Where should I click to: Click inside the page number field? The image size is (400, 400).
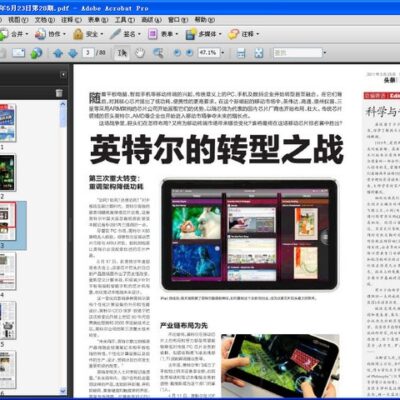(x=88, y=53)
